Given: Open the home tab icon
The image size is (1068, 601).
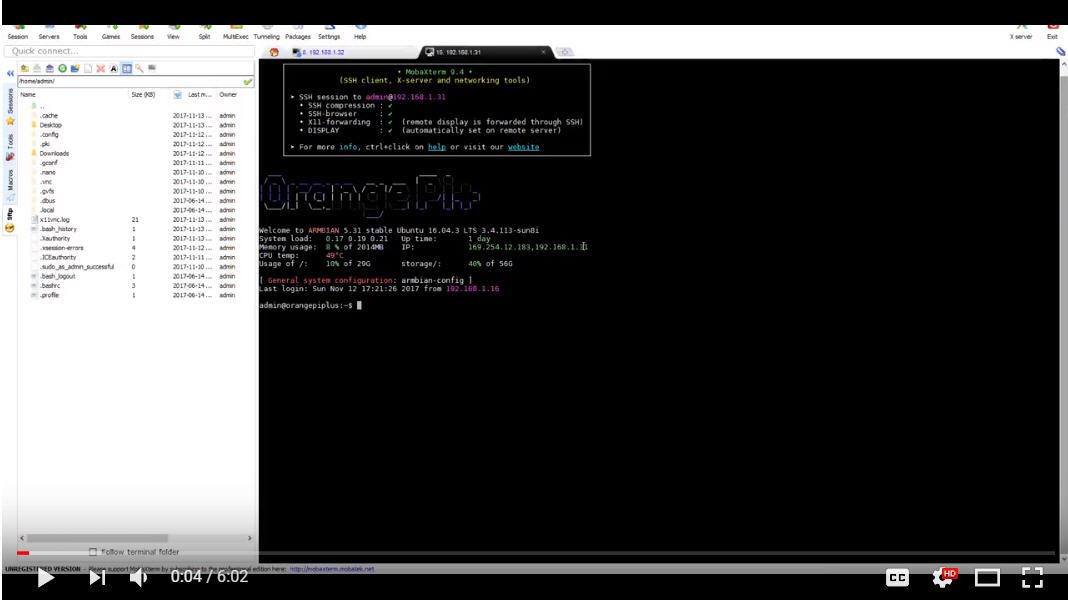Looking at the screenshot, I should click(x=274, y=52).
